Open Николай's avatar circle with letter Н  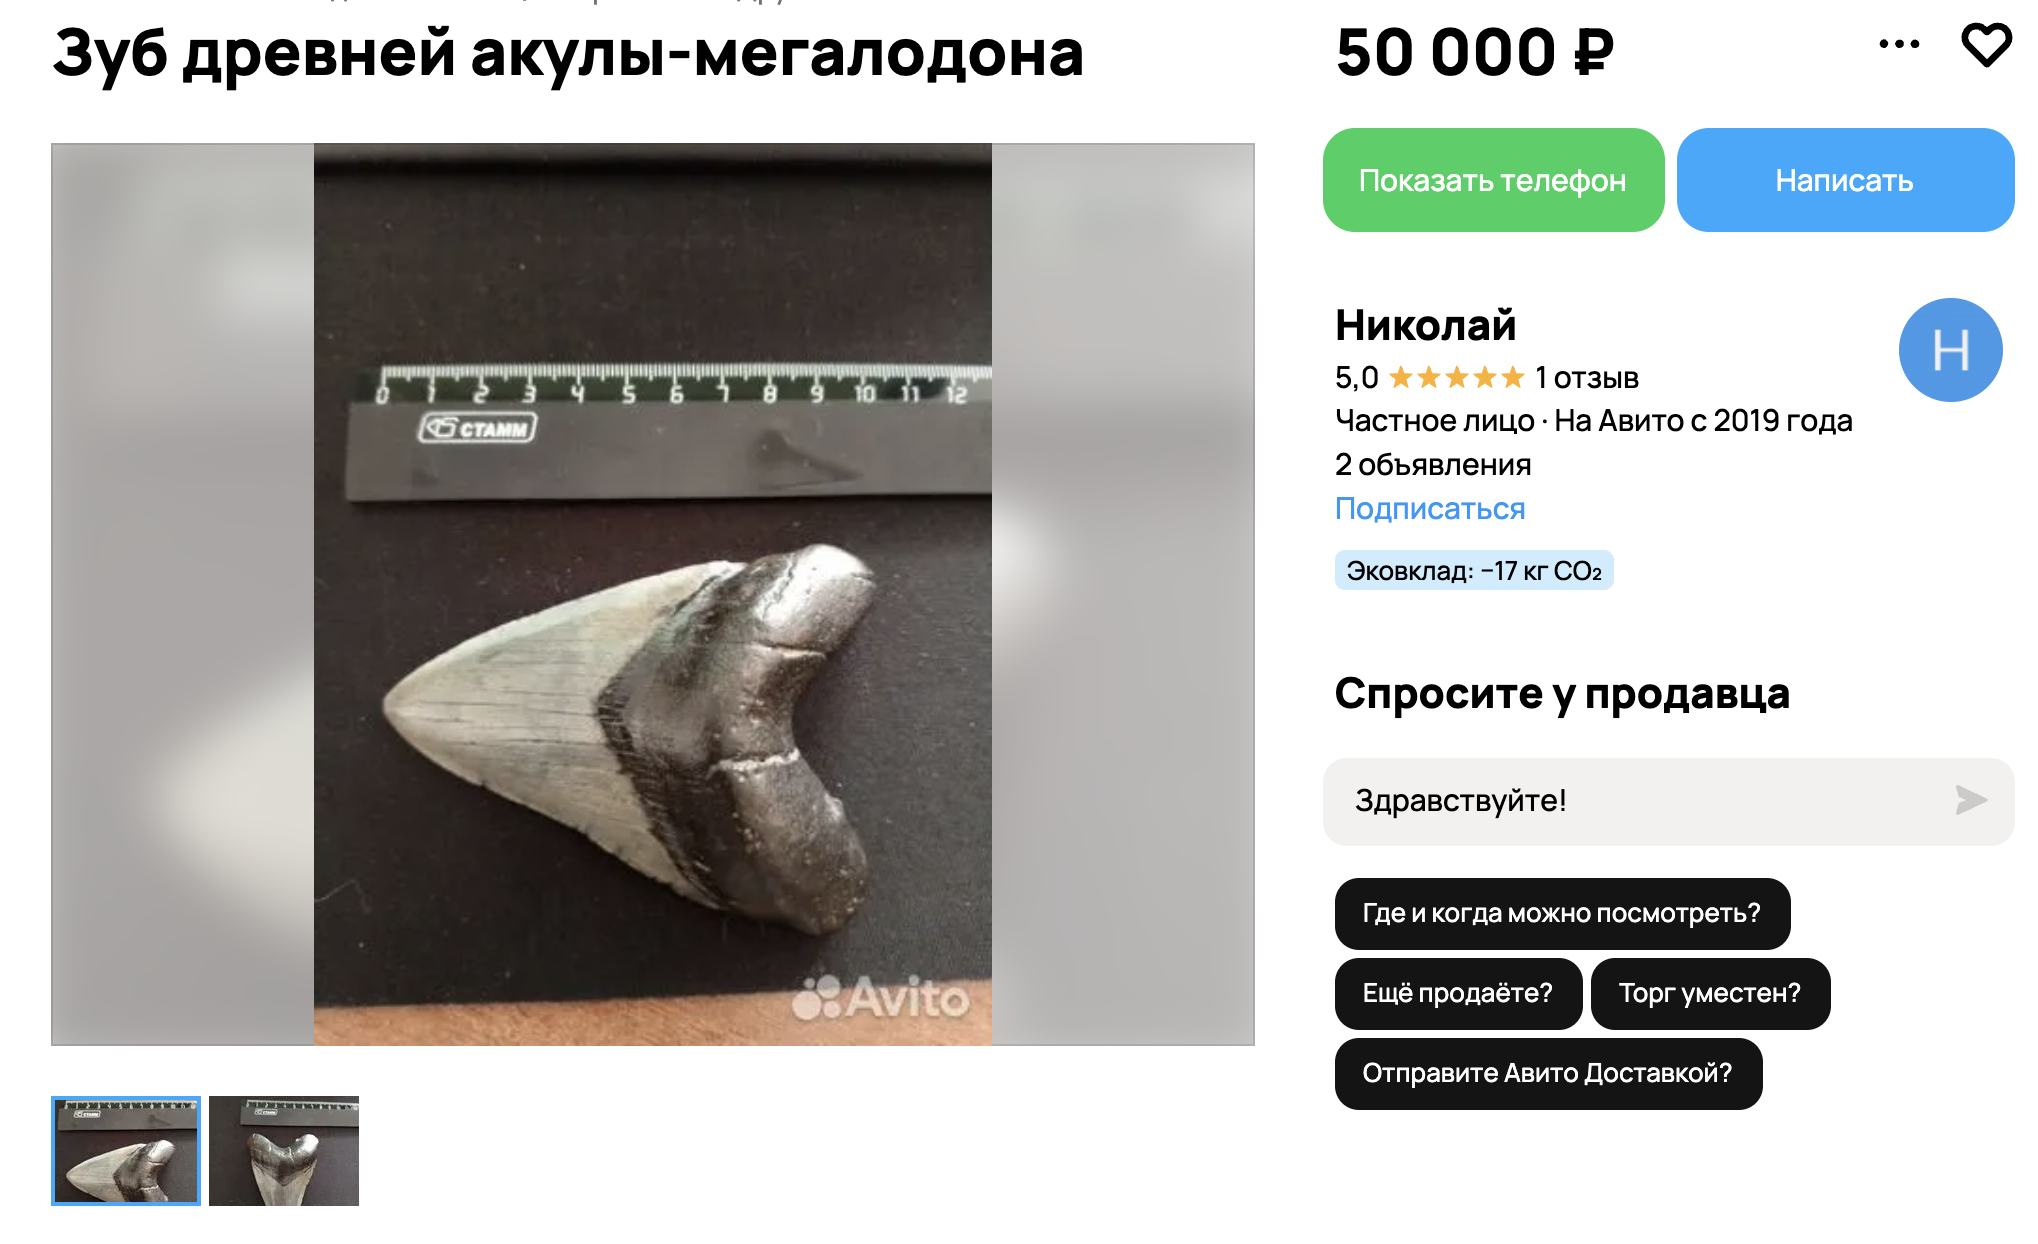click(x=1950, y=350)
